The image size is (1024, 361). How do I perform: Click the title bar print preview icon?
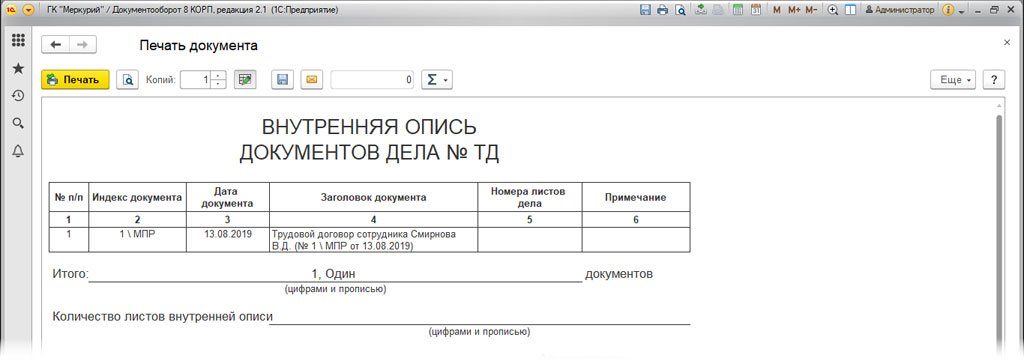tap(680, 10)
